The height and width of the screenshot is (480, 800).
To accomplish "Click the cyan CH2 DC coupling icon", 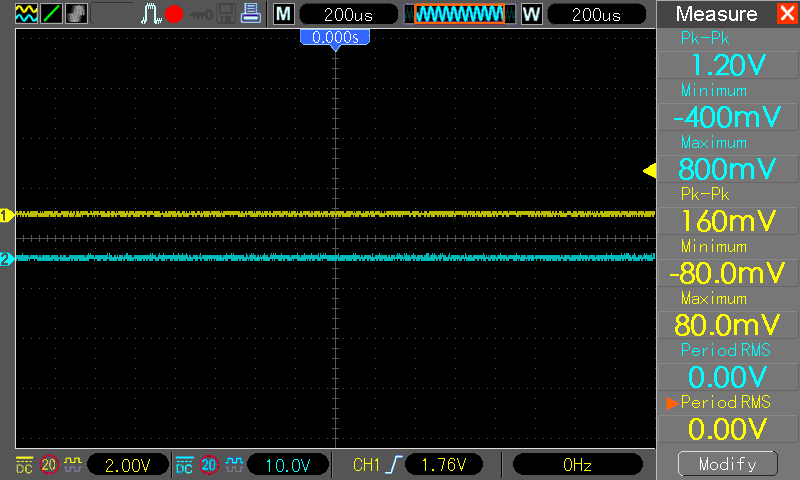I will (184, 465).
